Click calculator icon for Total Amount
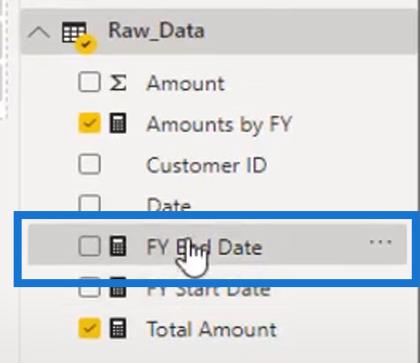 point(118,328)
